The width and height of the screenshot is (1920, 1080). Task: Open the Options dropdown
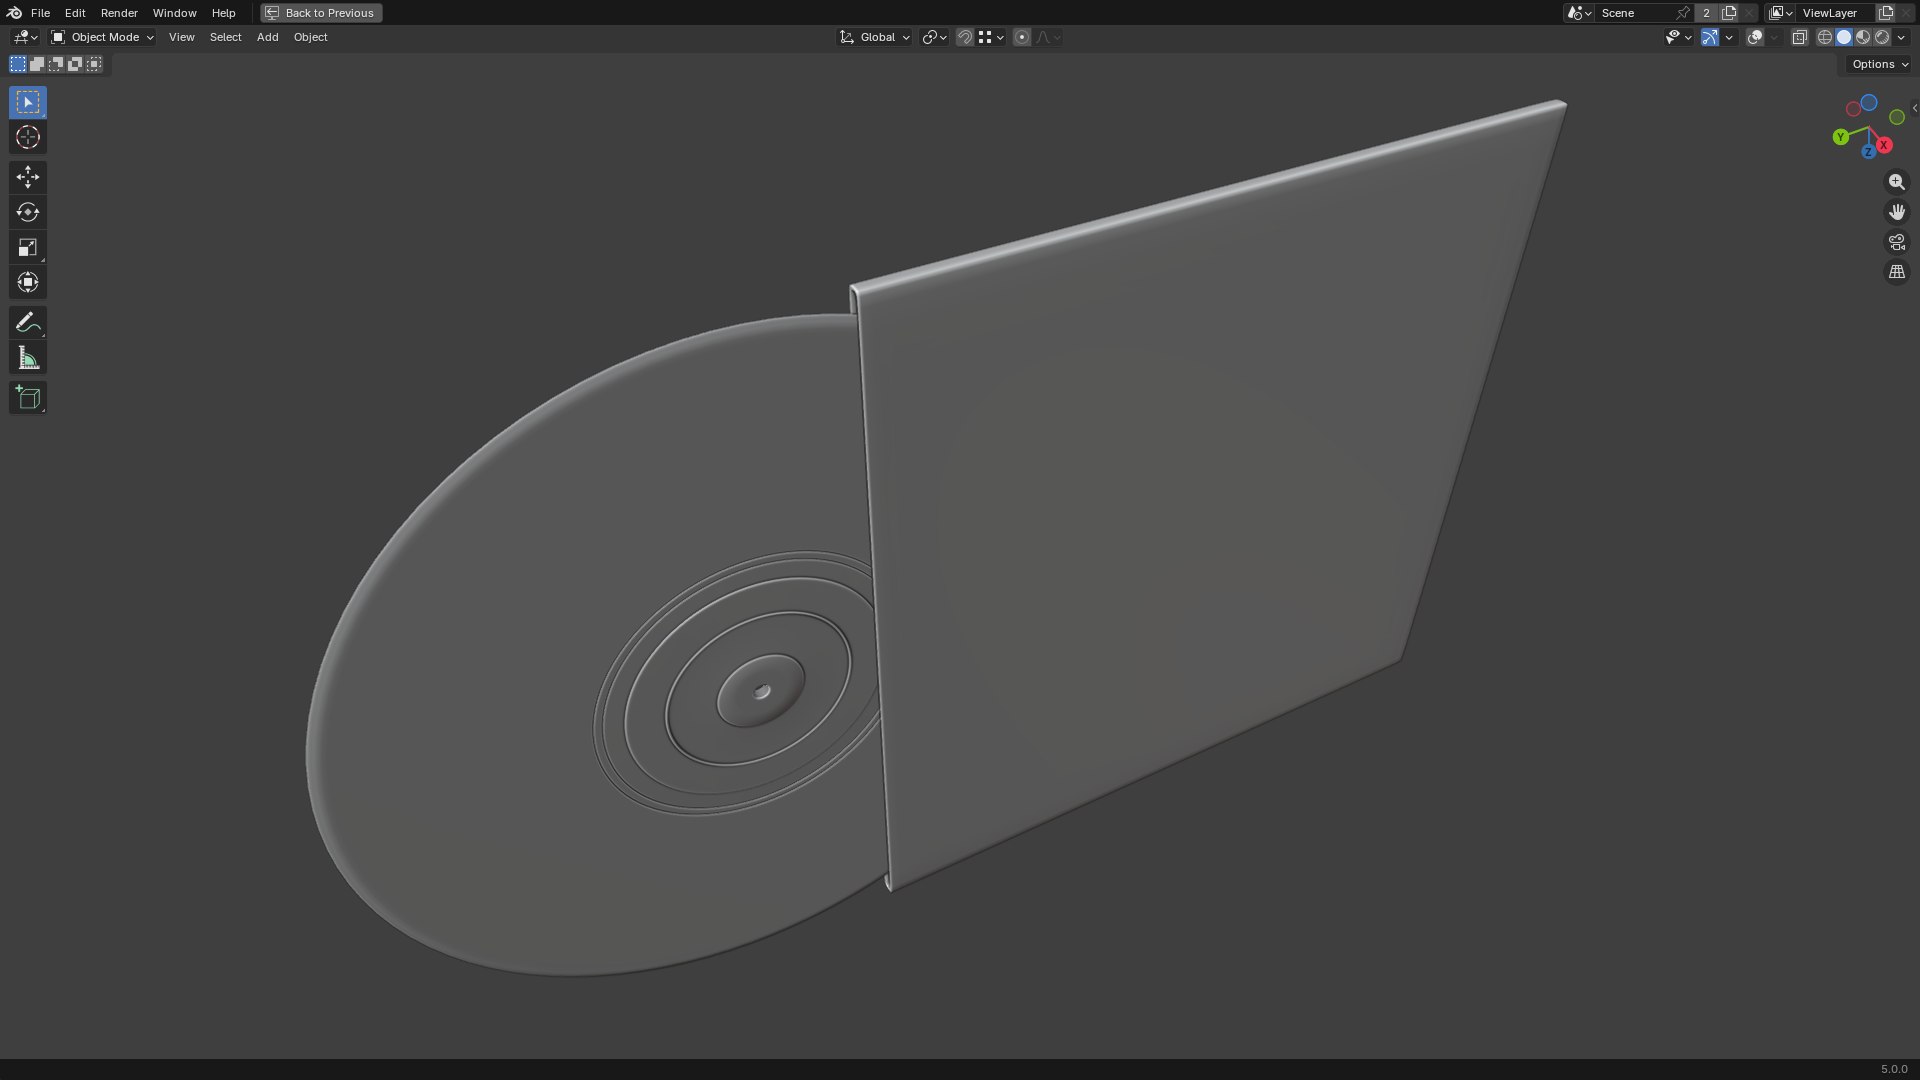coord(1880,64)
